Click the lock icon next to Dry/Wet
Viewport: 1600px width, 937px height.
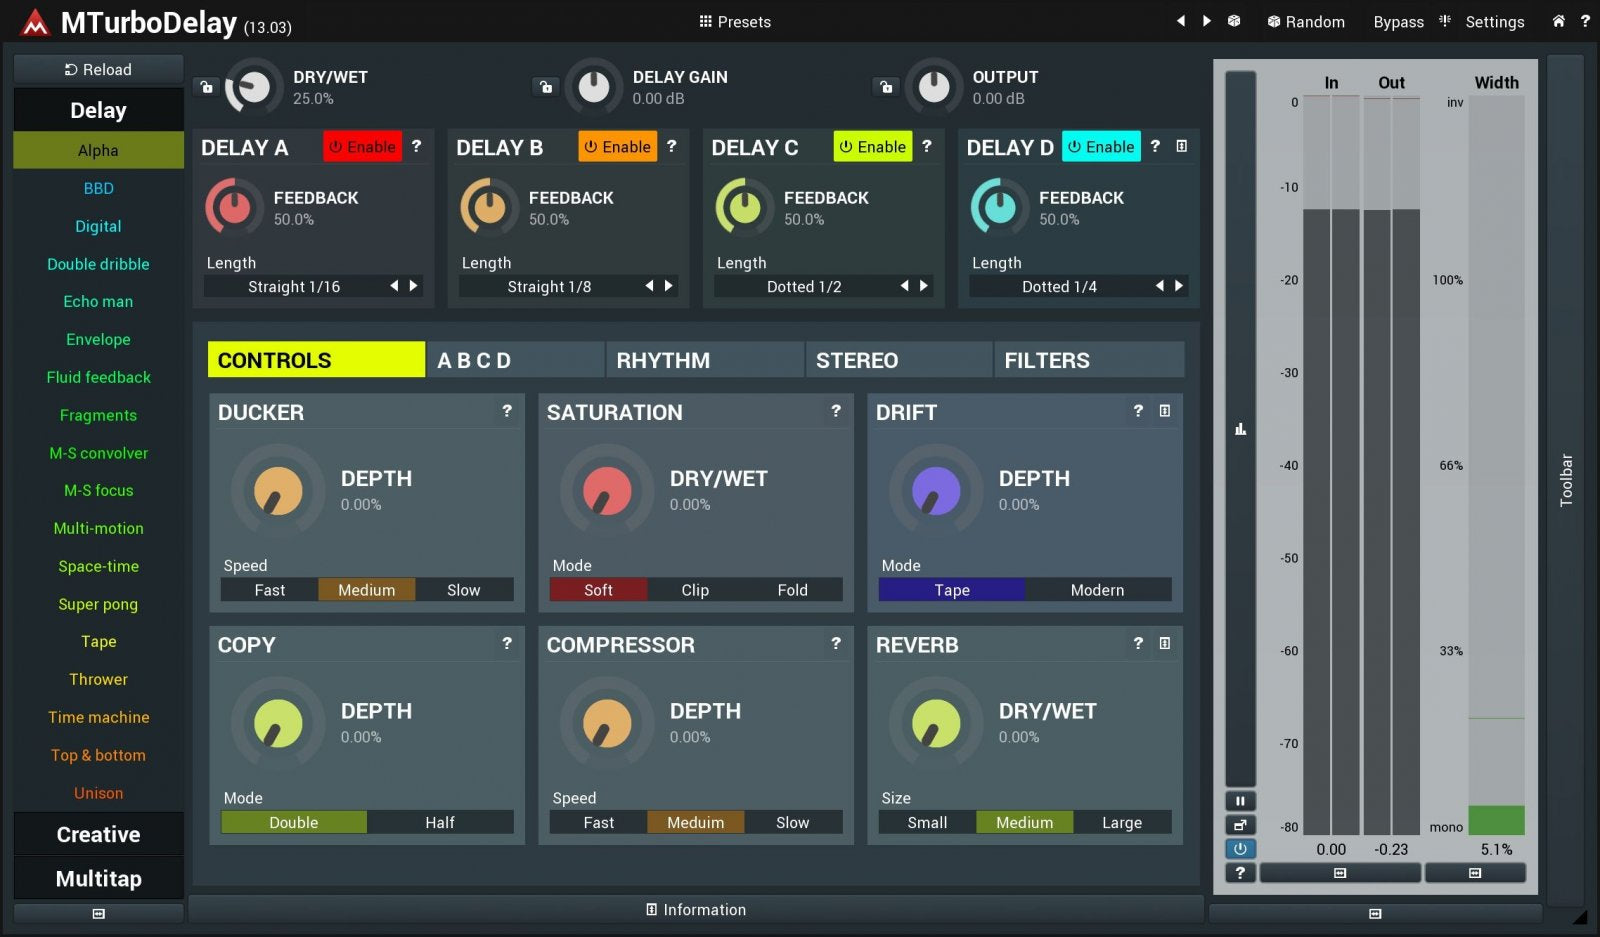(x=206, y=87)
